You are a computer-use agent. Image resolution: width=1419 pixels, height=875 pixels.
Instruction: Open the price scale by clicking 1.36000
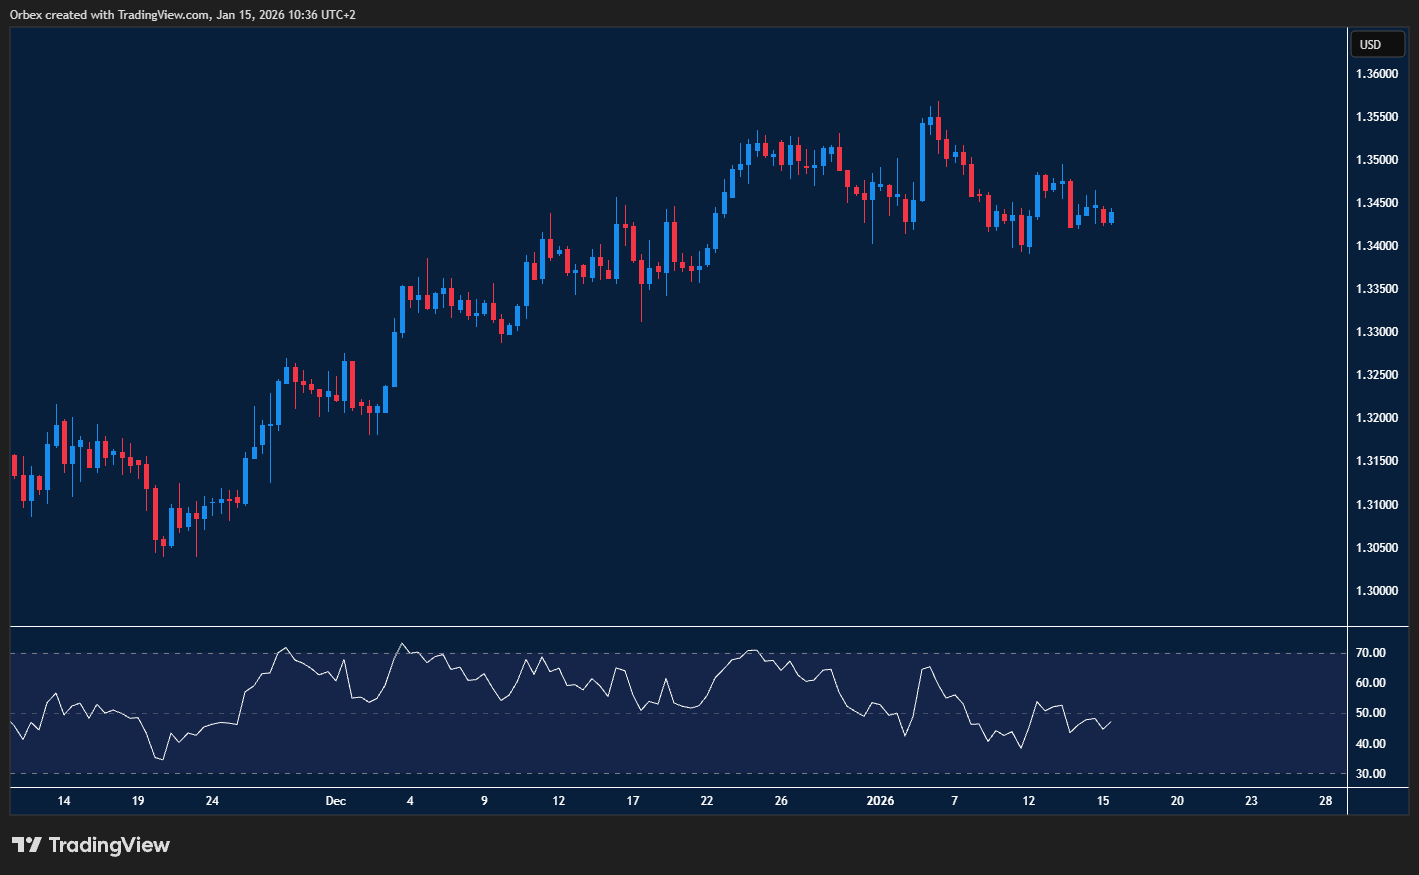coord(1377,72)
